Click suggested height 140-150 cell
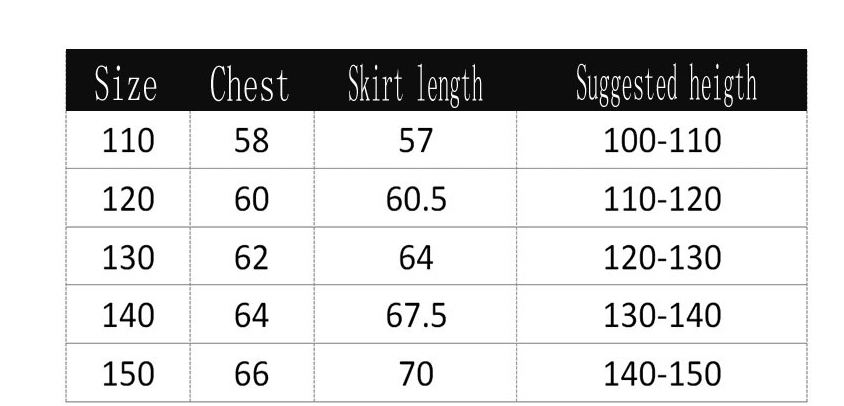844x406 pixels. pos(662,373)
